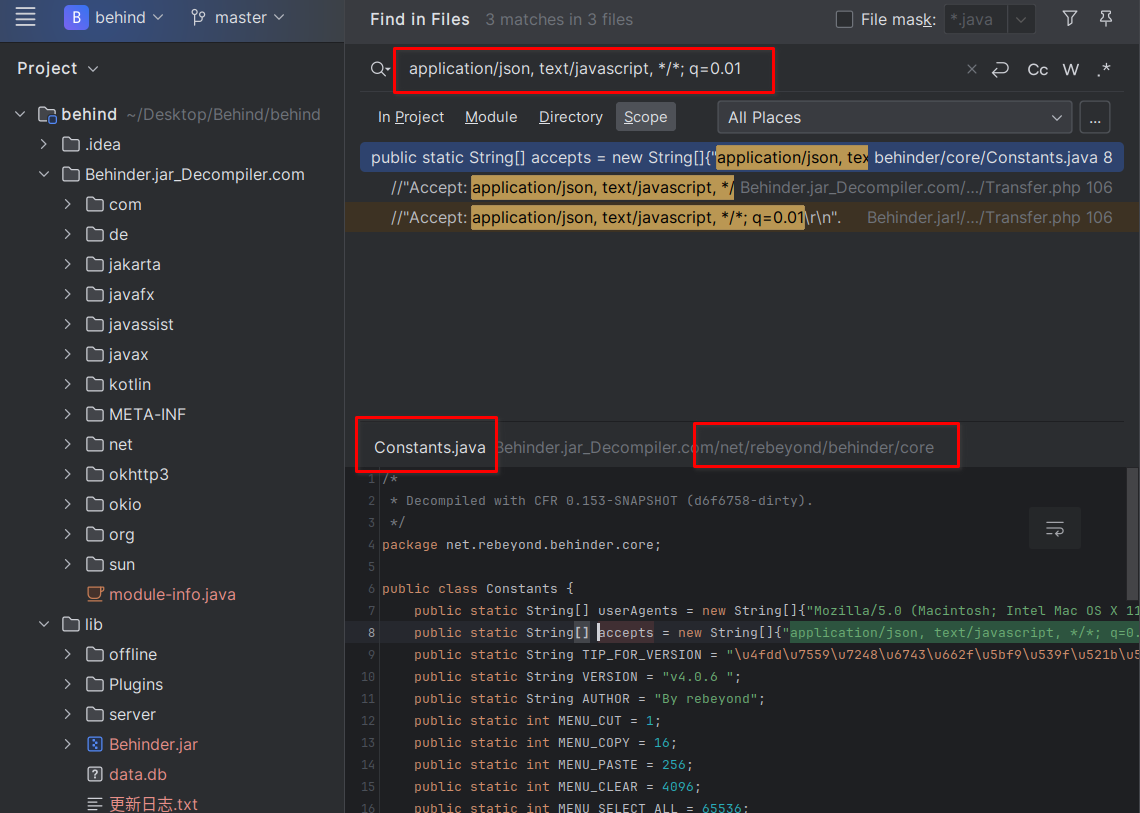Click the behind root module folder icon

click(47, 114)
